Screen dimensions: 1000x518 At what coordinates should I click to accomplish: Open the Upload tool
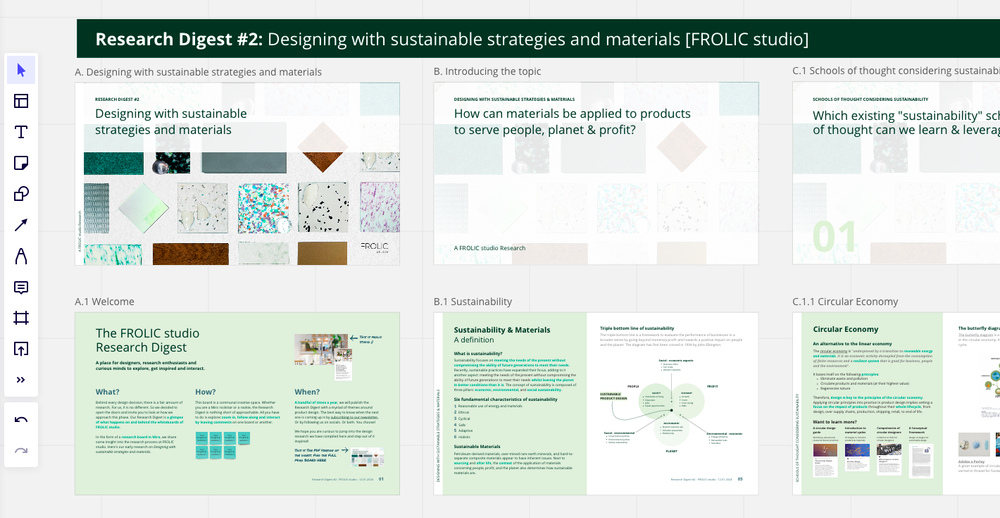(x=21, y=349)
